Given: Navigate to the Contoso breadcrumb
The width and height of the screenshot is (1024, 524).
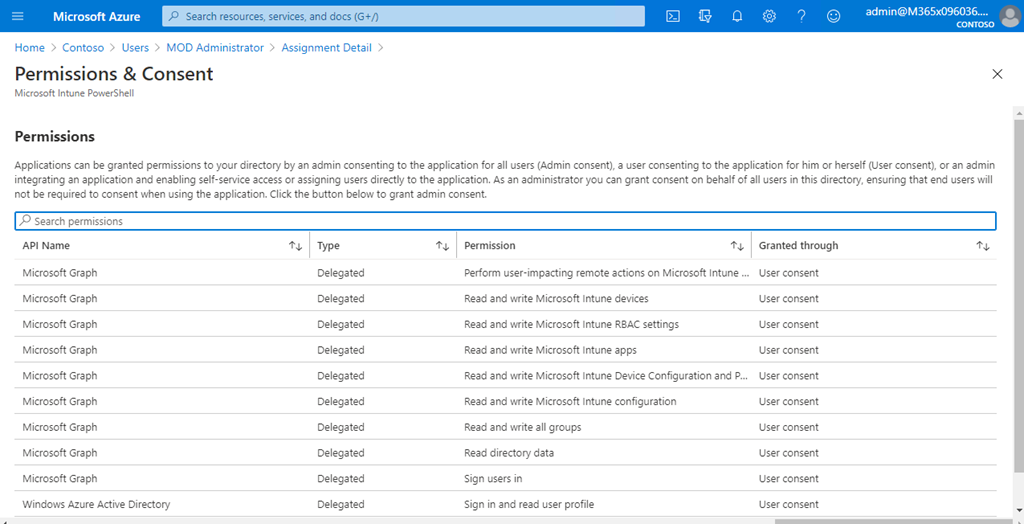Looking at the screenshot, I should pos(83,48).
